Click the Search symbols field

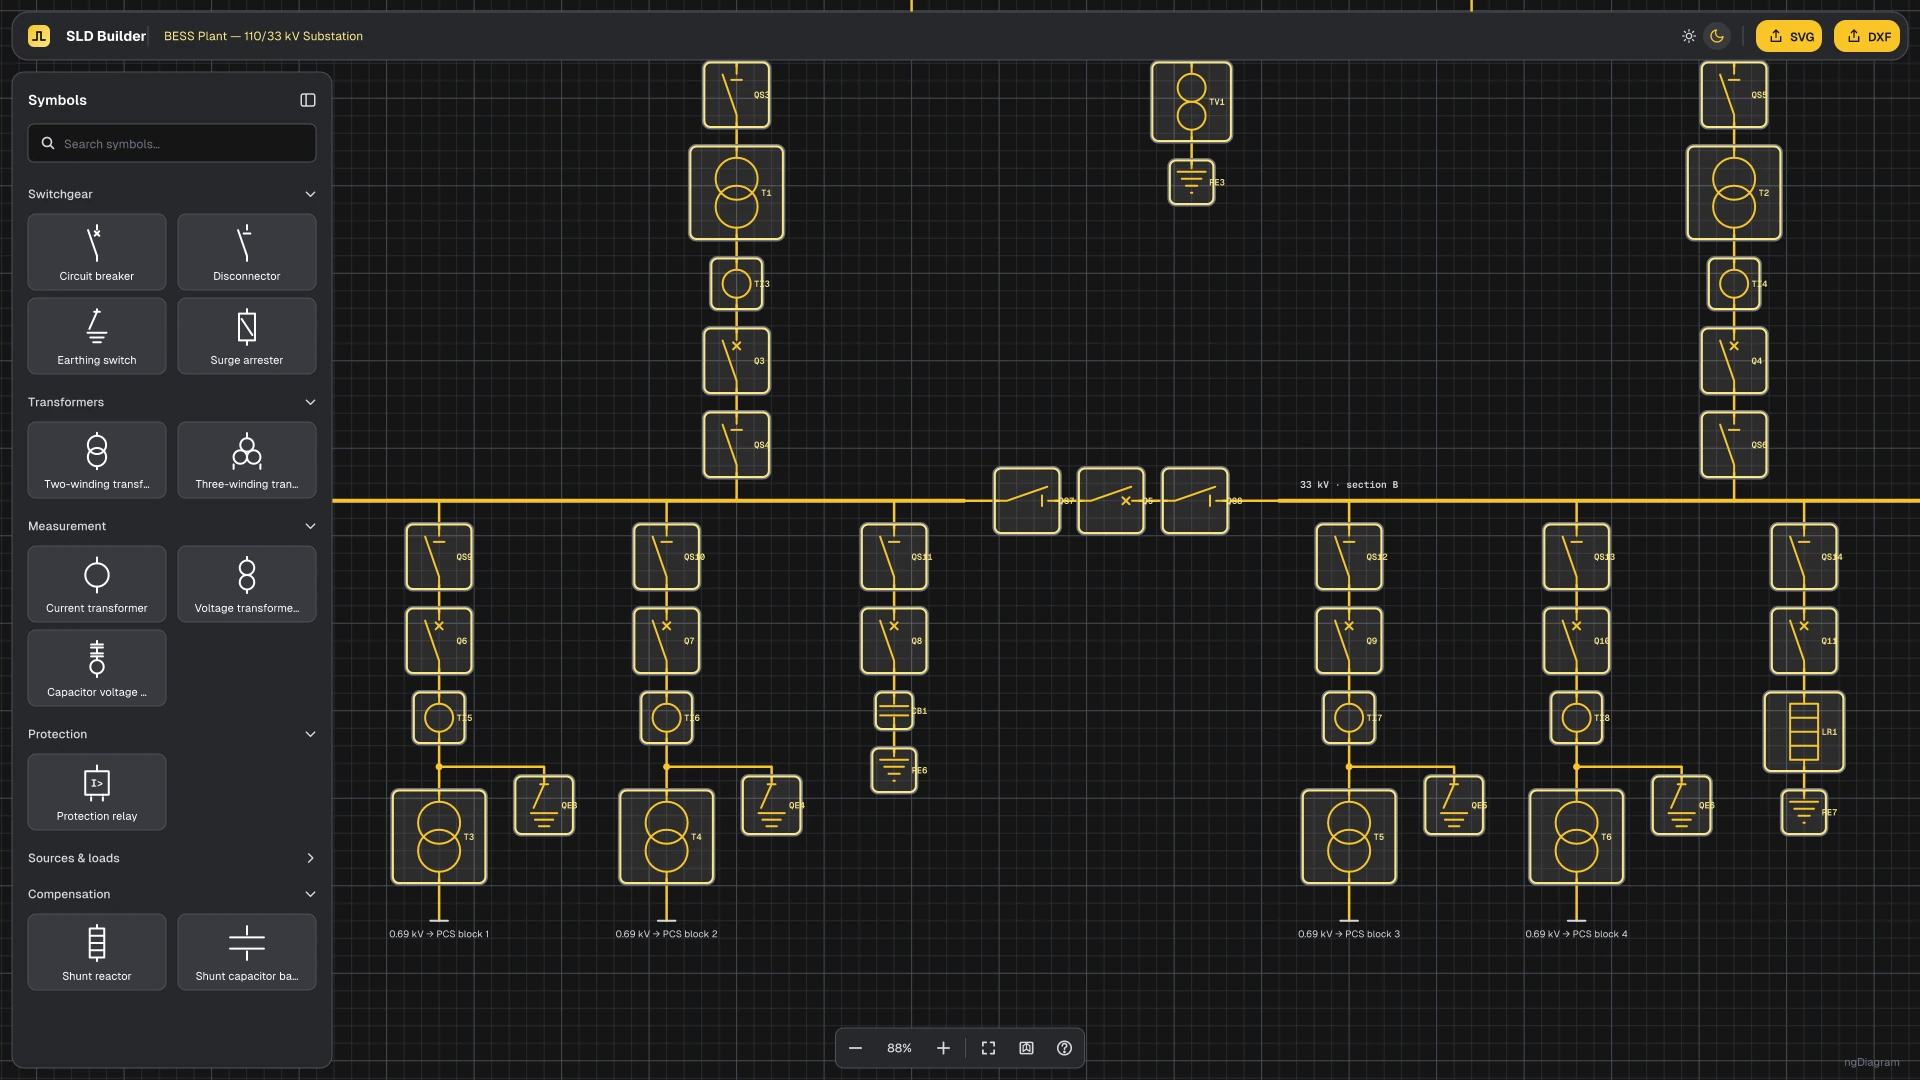coord(172,143)
